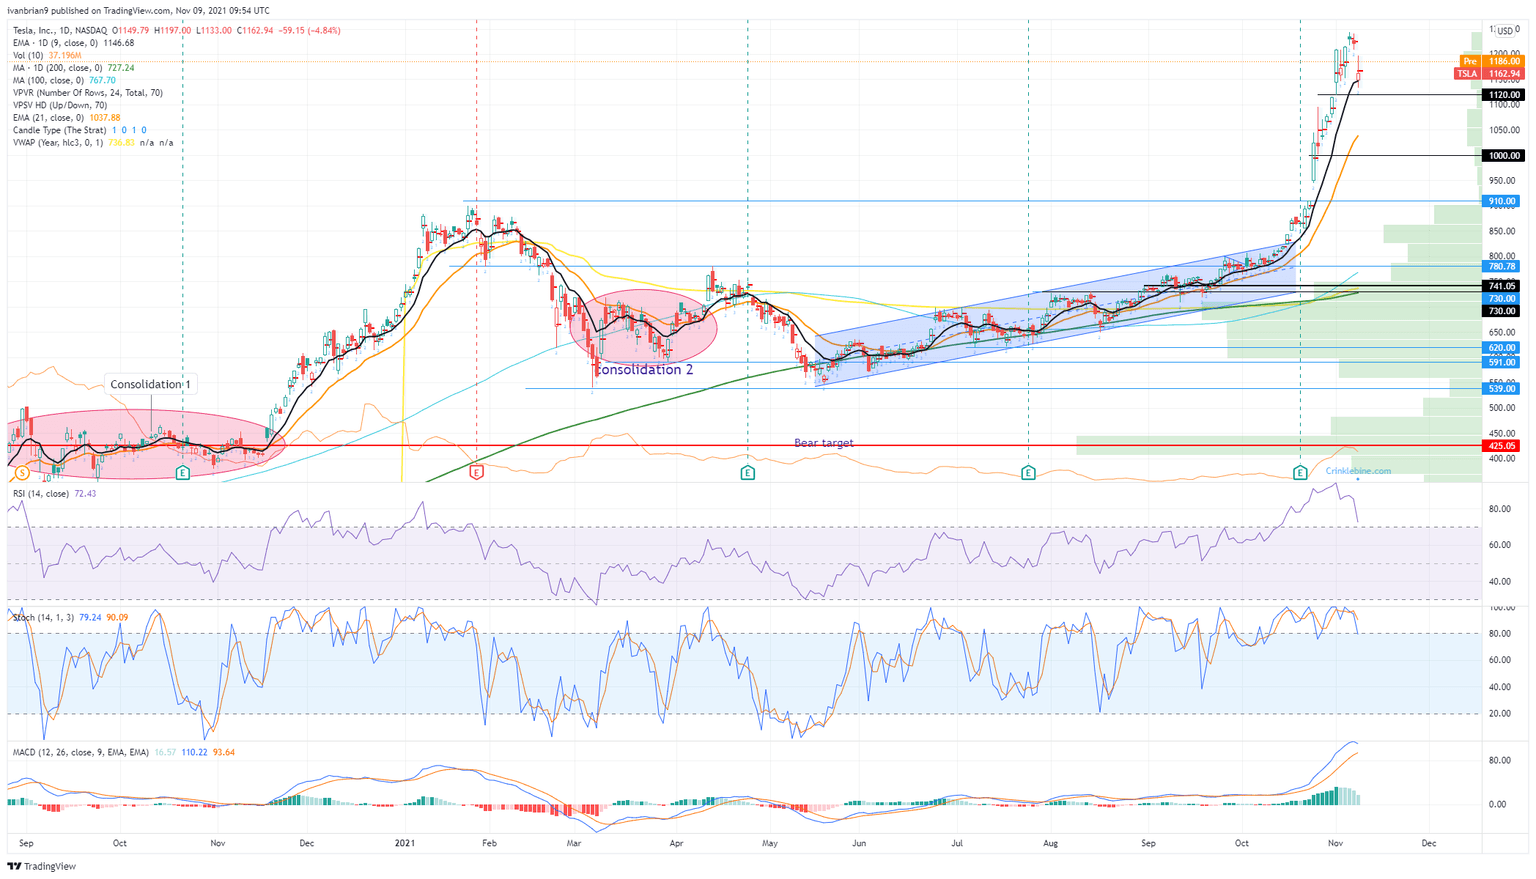Image resolution: width=1536 pixels, height=879 pixels.
Task: Click the black 1000.00 price level label
Action: pyautogui.click(x=1503, y=156)
